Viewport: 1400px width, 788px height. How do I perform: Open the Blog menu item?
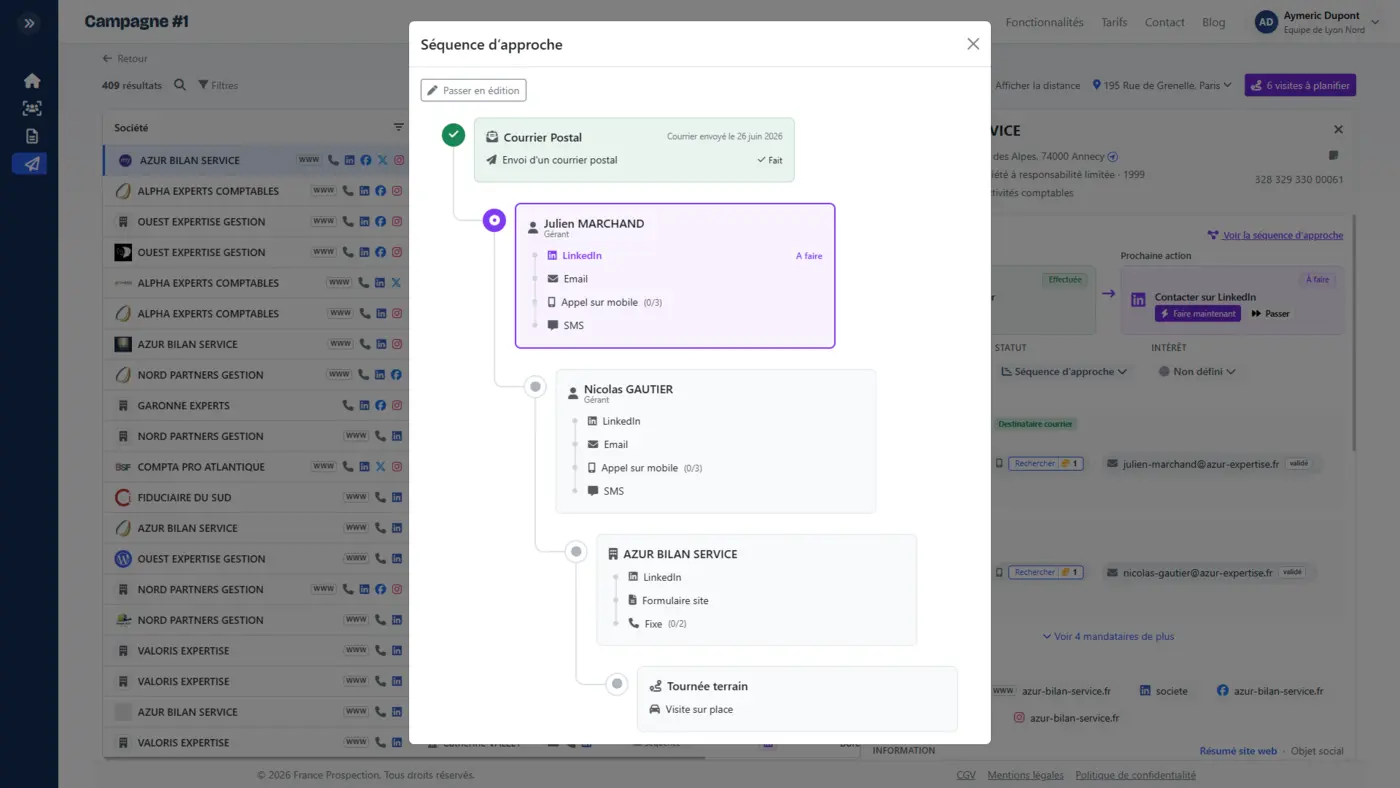pyautogui.click(x=1213, y=22)
